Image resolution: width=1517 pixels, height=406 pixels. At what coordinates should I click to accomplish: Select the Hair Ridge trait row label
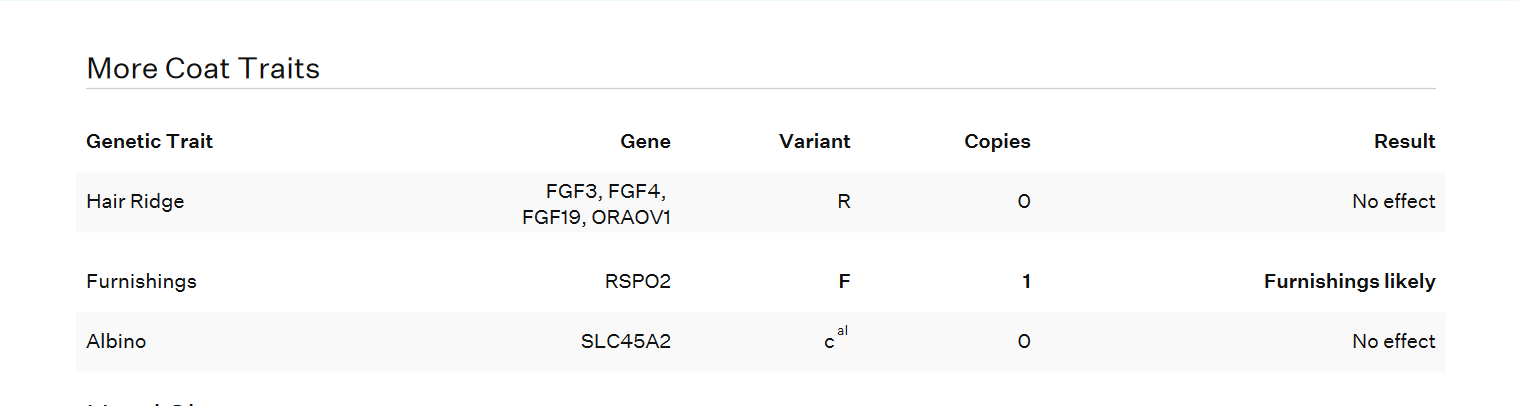[135, 201]
